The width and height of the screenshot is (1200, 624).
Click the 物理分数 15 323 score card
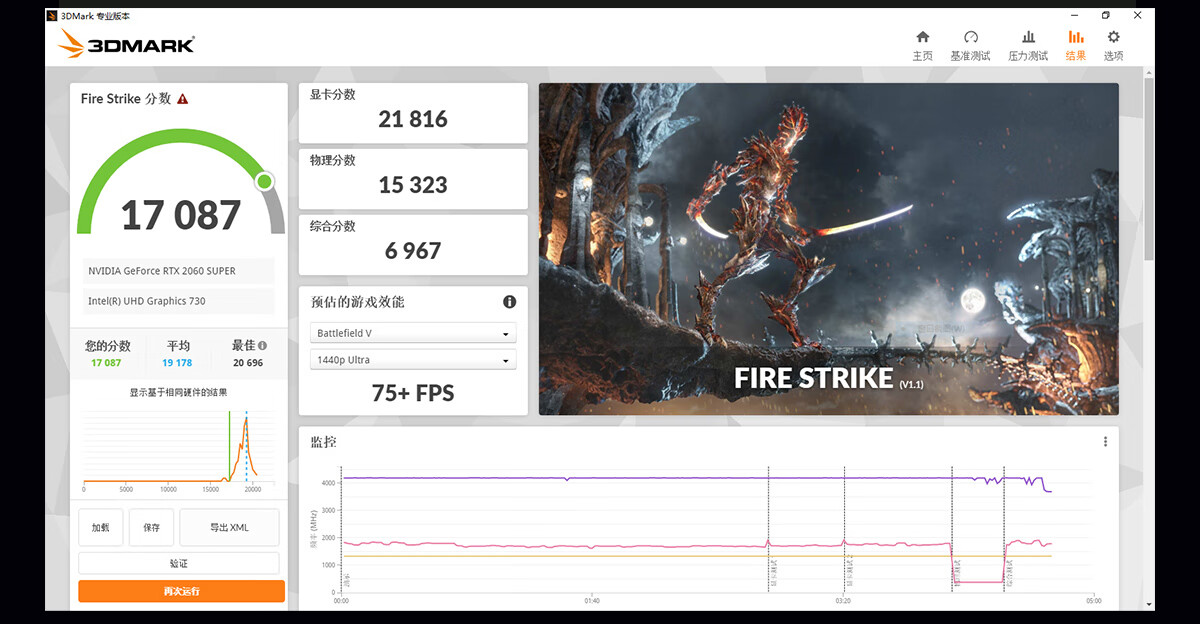(413, 178)
